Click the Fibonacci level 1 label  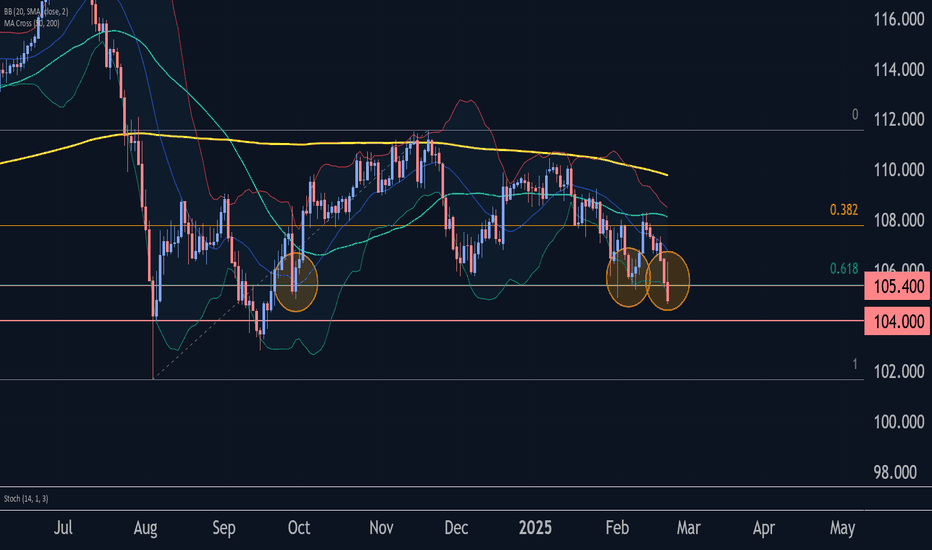coord(855,364)
